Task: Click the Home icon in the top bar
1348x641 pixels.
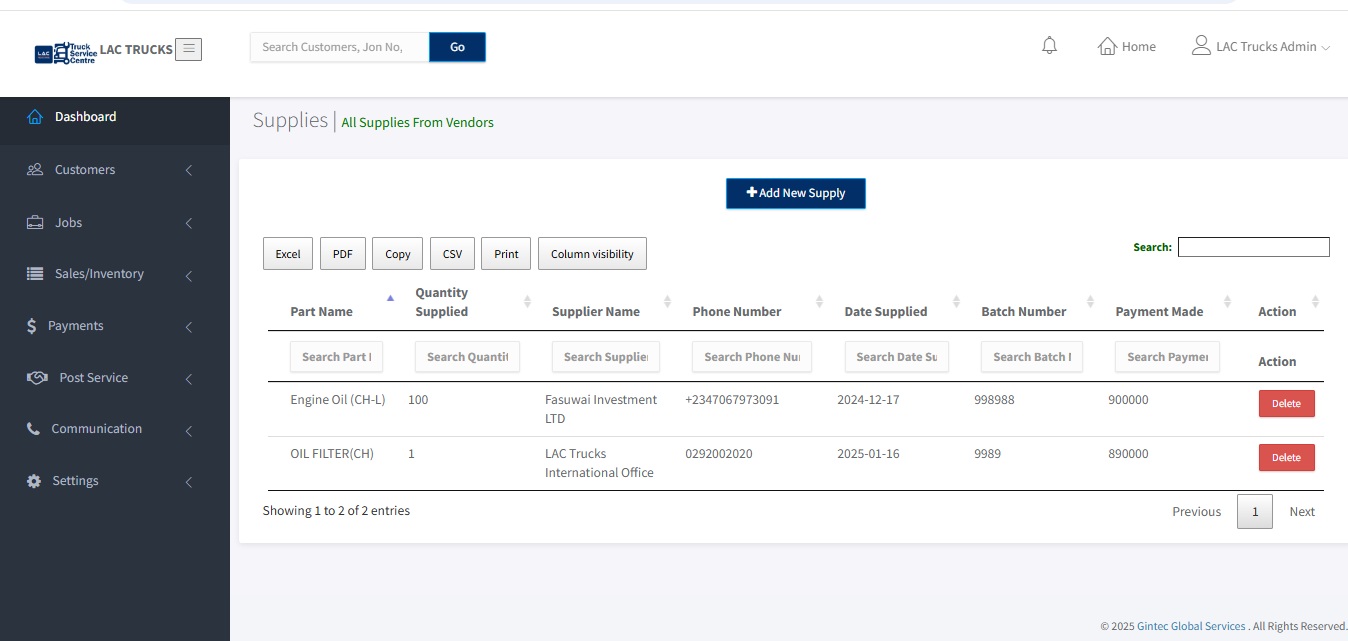Action: pyautogui.click(x=1107, y=46)
